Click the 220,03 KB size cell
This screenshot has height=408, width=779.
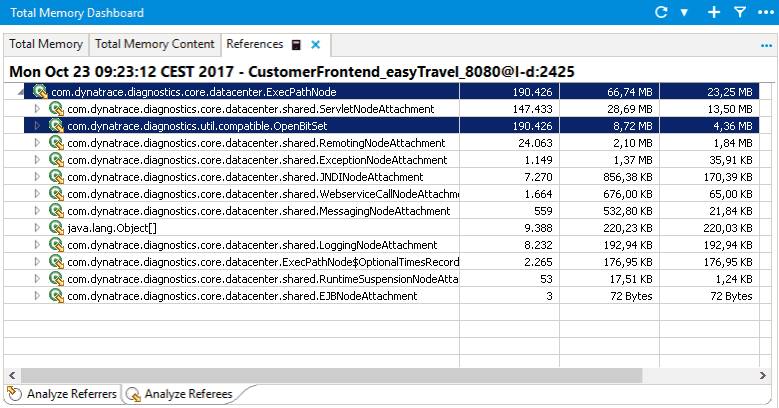709,228
